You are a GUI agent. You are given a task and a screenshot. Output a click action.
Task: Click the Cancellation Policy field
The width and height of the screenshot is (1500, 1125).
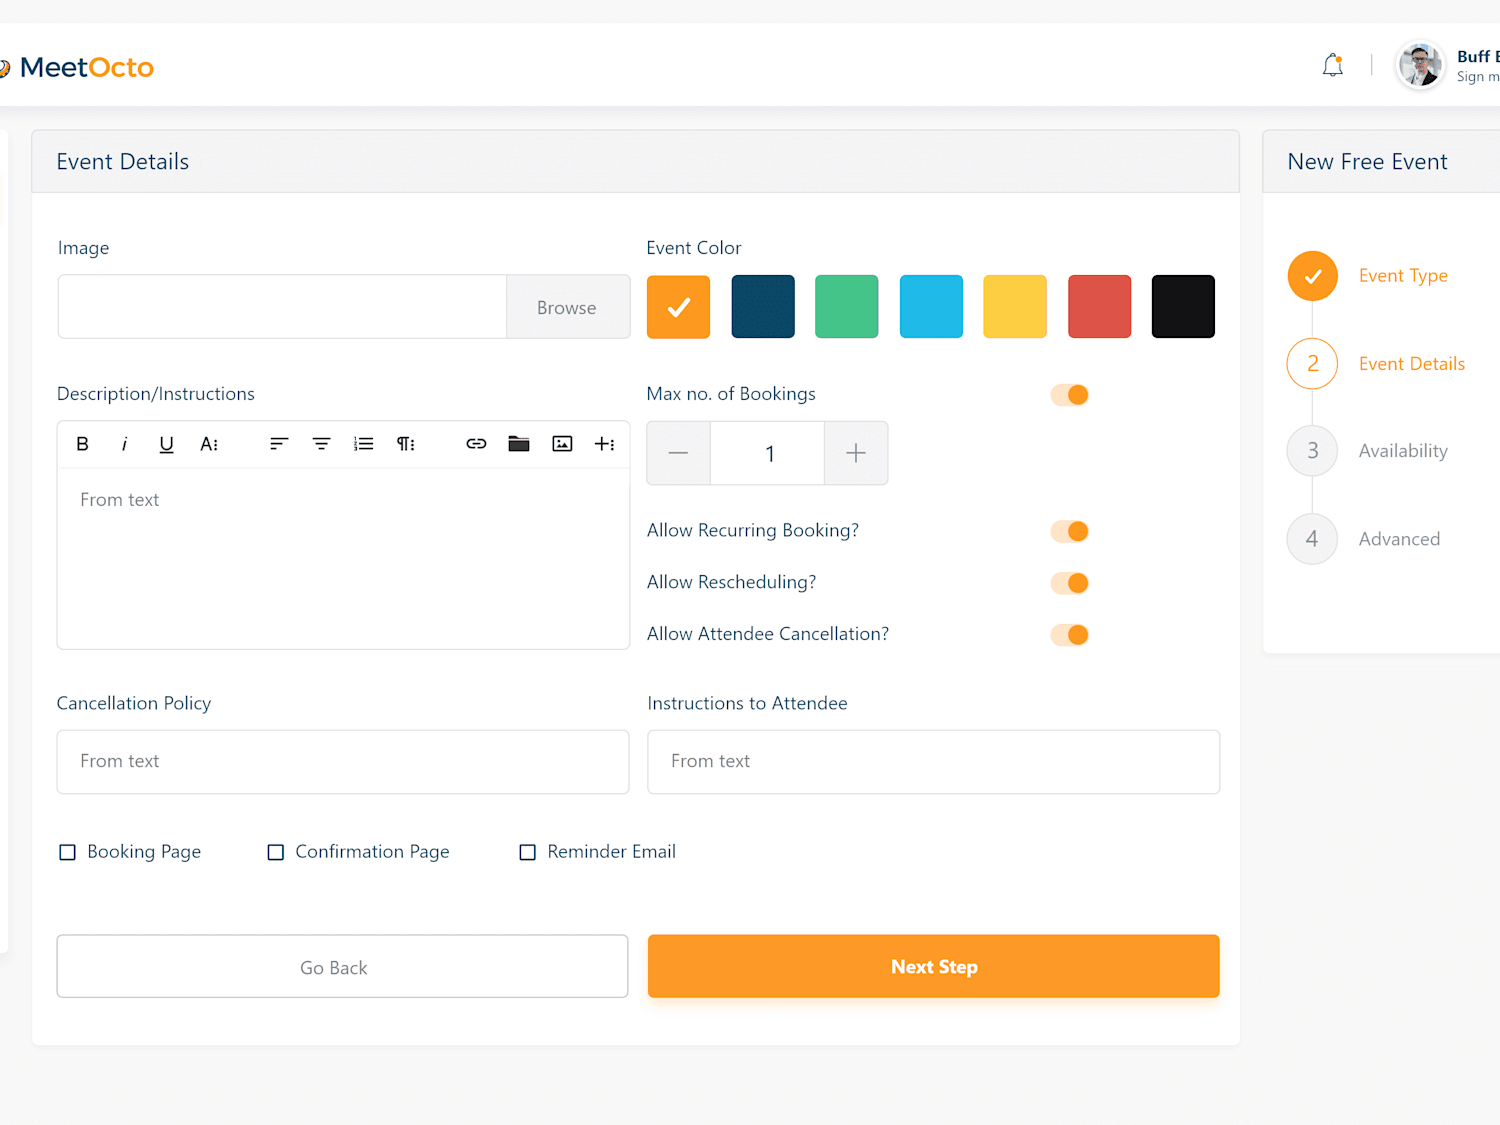(343, 762)
